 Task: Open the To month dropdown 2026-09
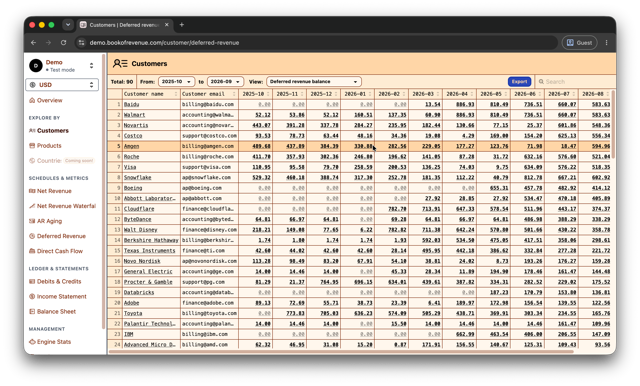[225, 82]
